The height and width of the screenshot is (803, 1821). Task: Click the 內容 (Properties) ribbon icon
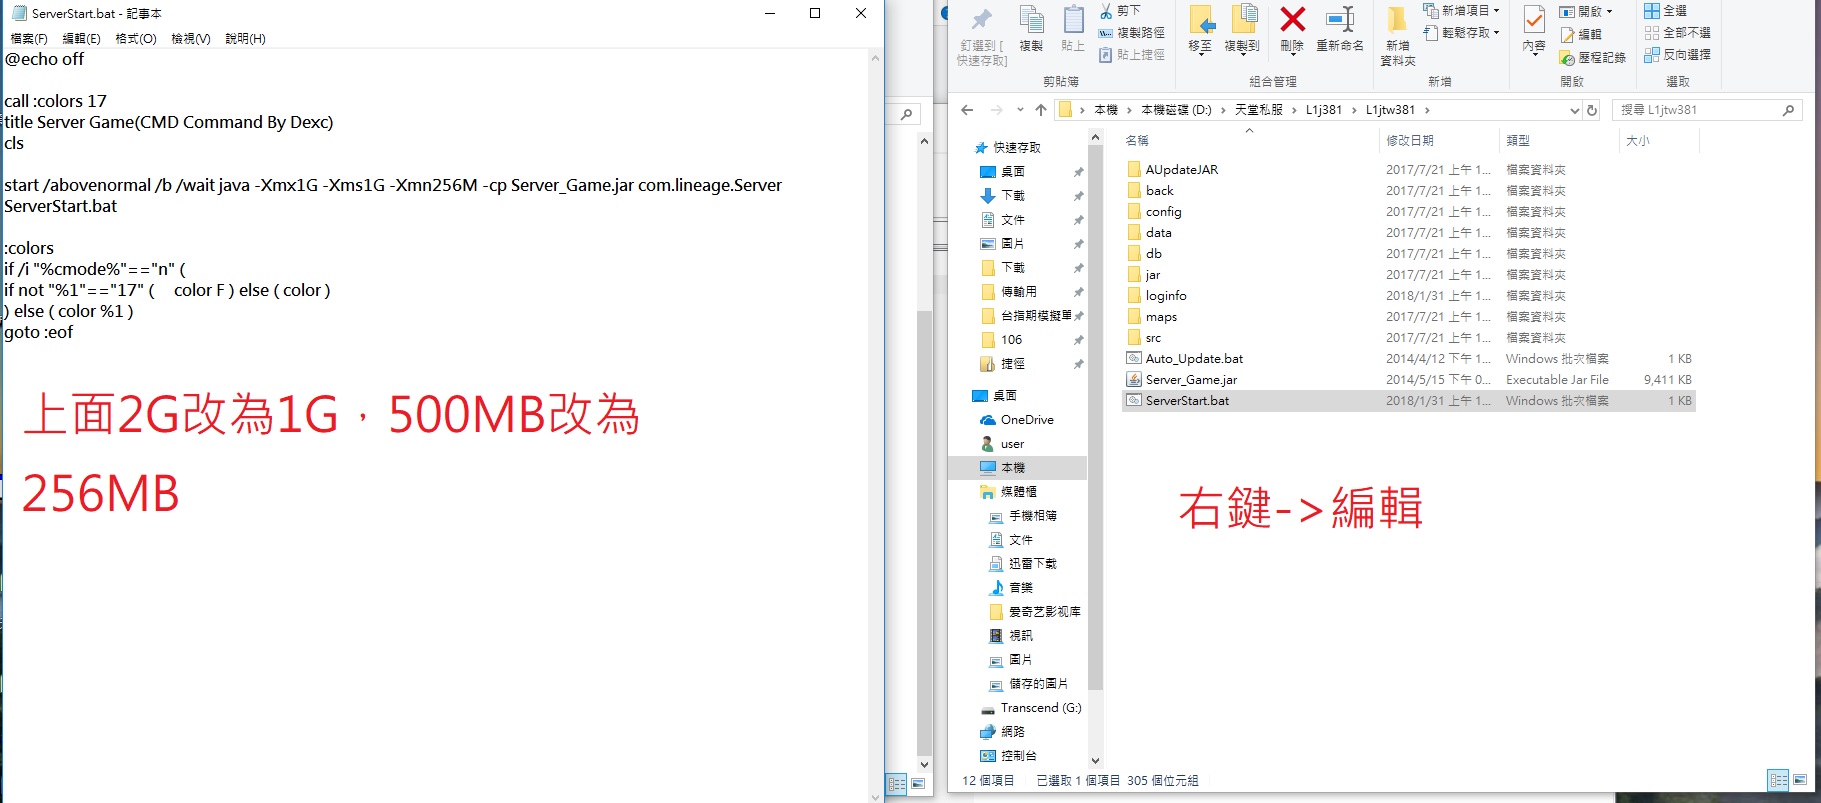[1534, 29]
